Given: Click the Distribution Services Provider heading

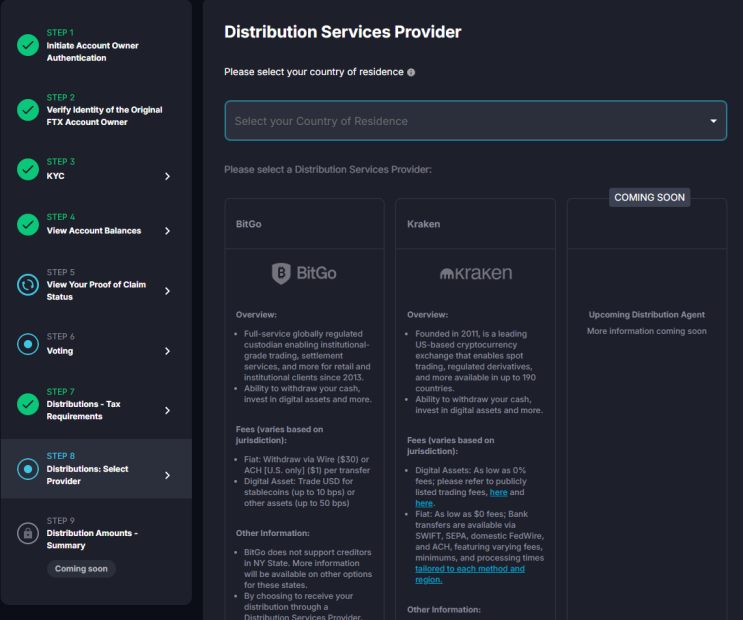Looking at the screenshot, I should tap(343, 32).
